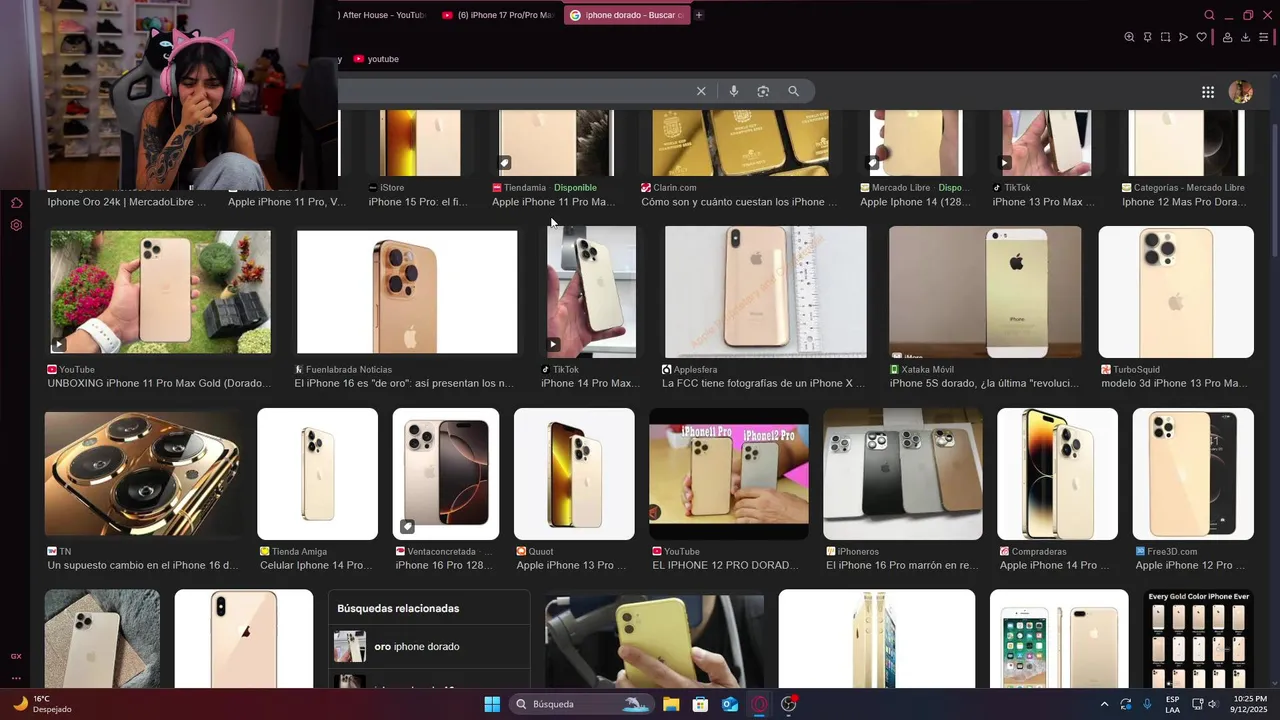This screenshot has height=720, width=1280.
Task: Switch to the After House - YouTube tab
Action: (x=383, y=15)
